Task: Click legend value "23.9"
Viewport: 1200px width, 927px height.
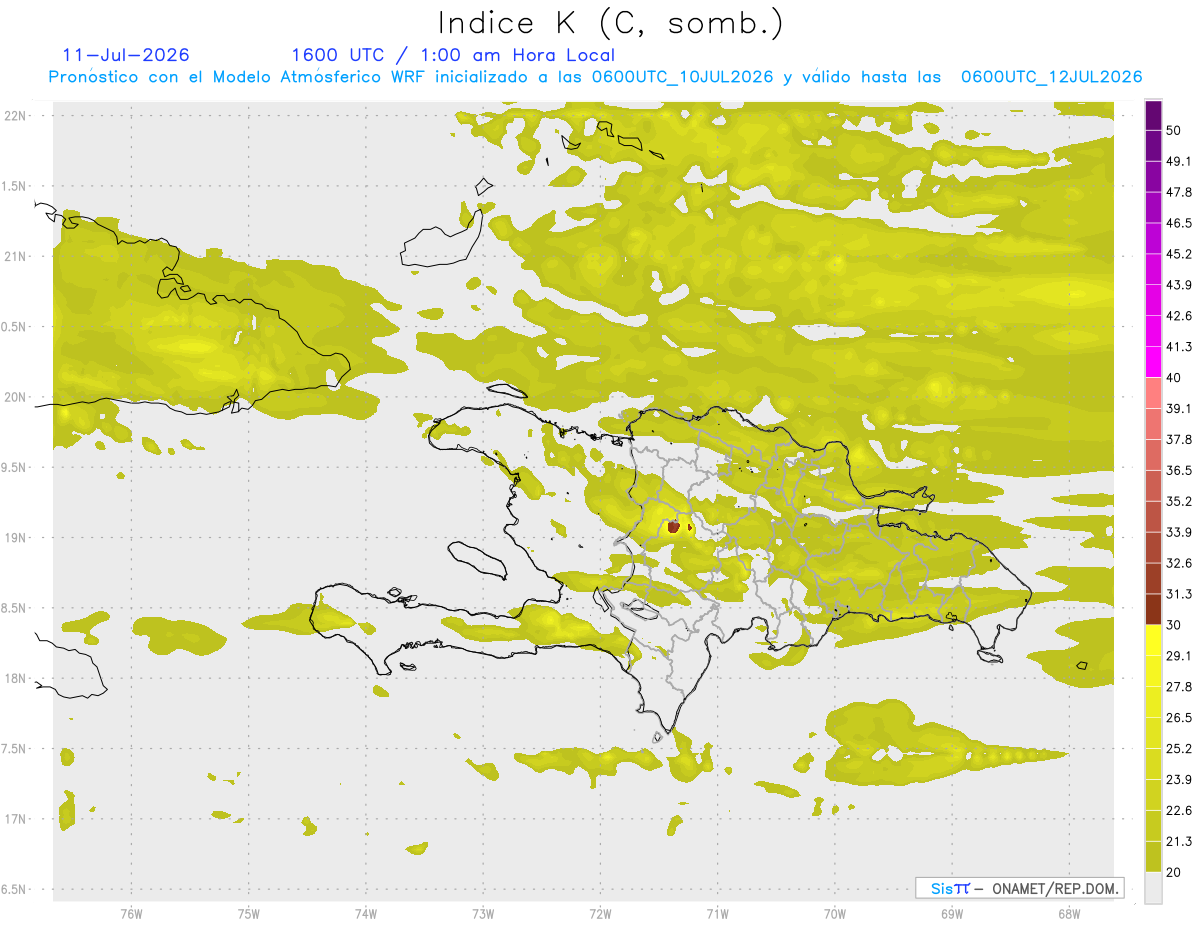Action: click(1179, 780)
